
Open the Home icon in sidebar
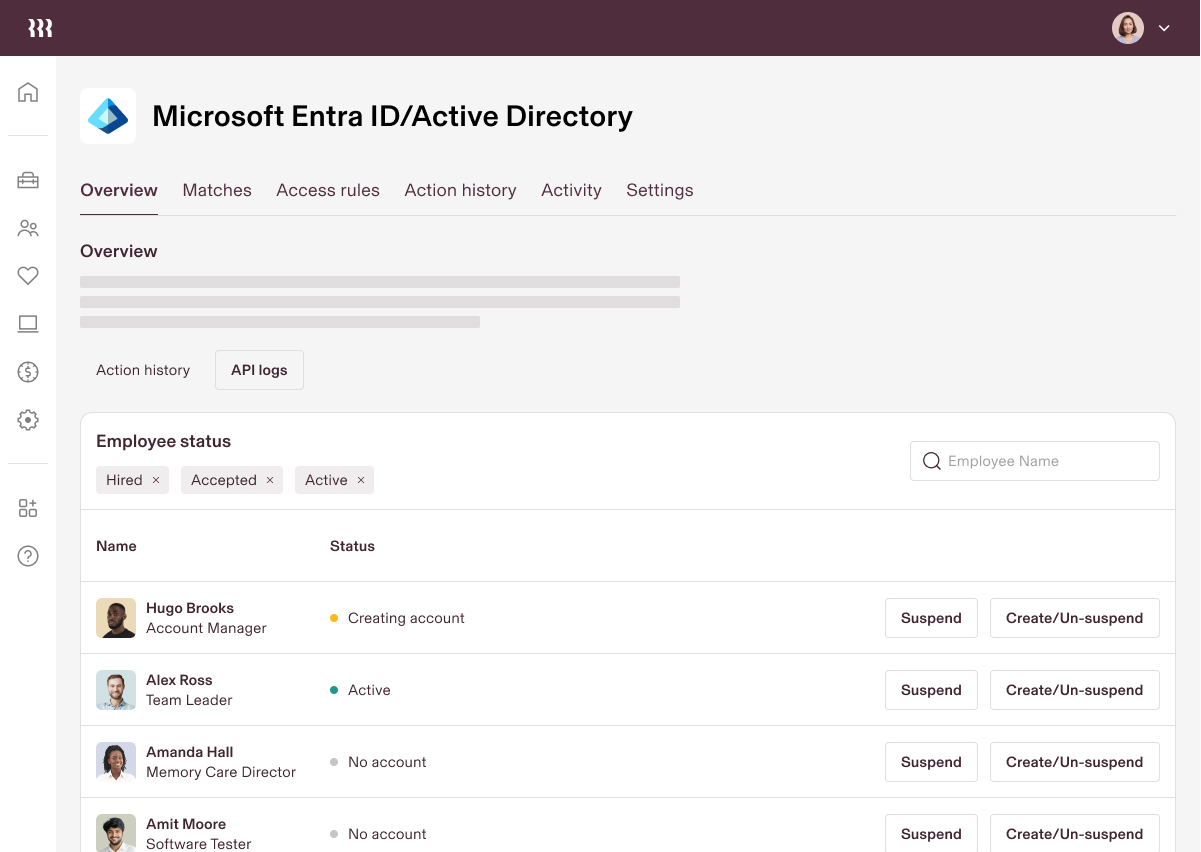click(x=28, y=92)
